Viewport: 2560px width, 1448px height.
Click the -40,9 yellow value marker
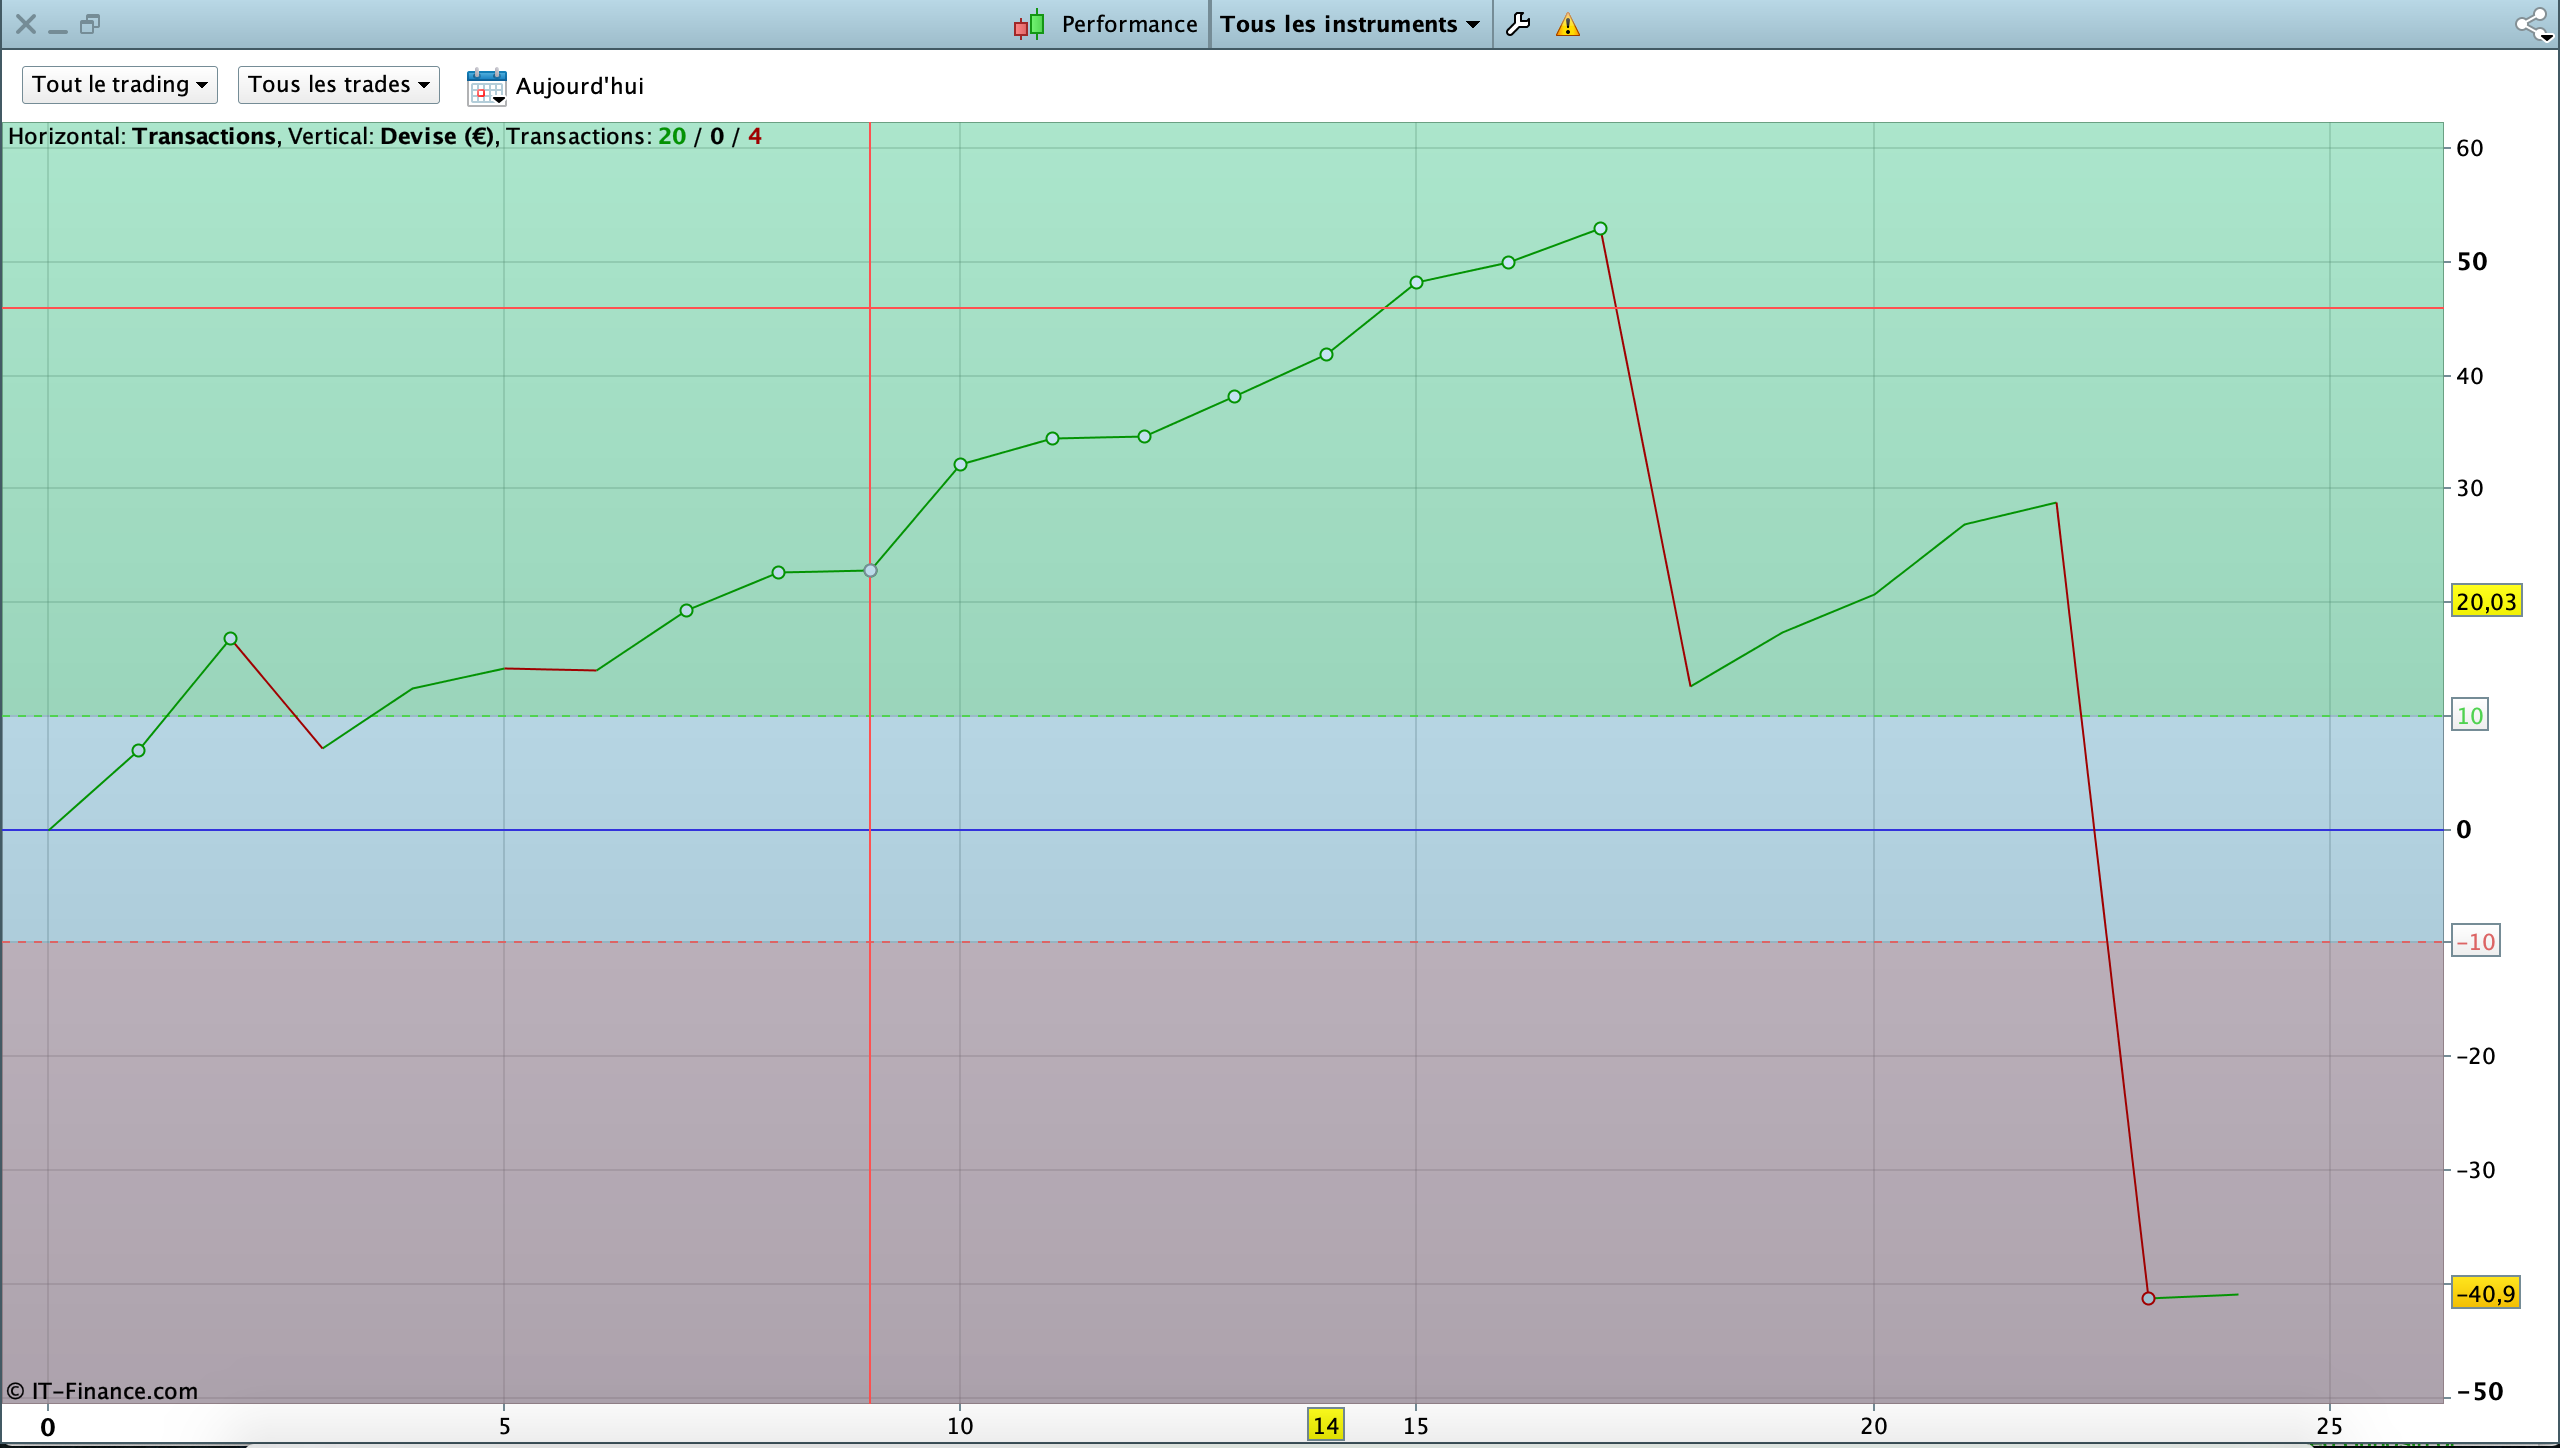(2485, 1294)
